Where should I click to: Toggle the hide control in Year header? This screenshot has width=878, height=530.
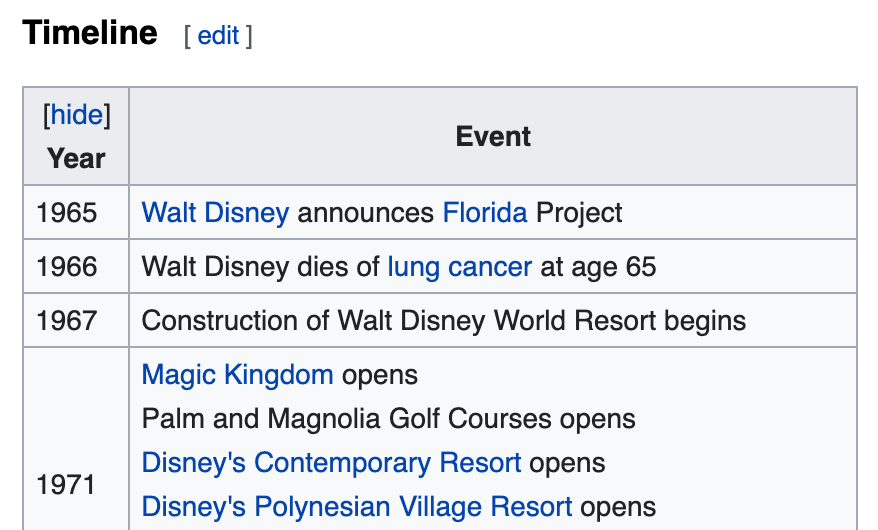pyautogui.click(x=76, y=115)
